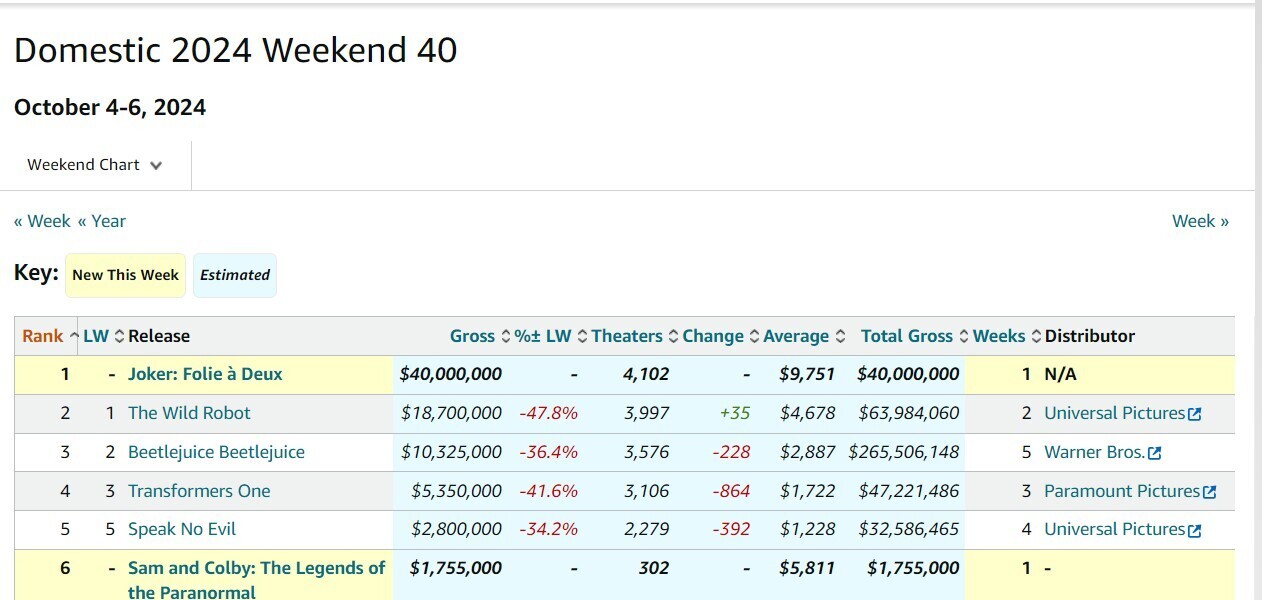Sort table by the %± LW header
Viewport: 1262px width, 600px height.
point(543,336)
